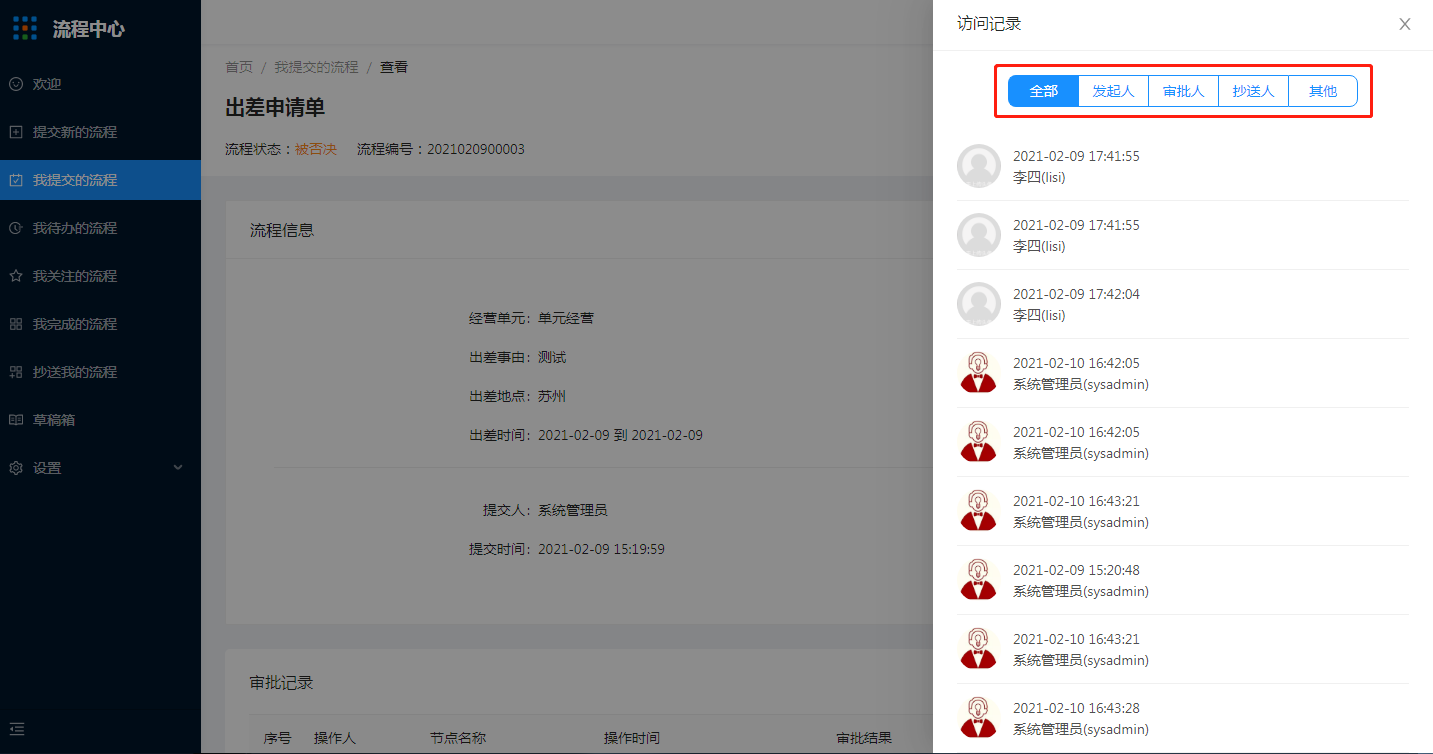Click the 设置 gear icon
Image resolution: width=1433 pixels, height=754 pixels.
point(16,468)
